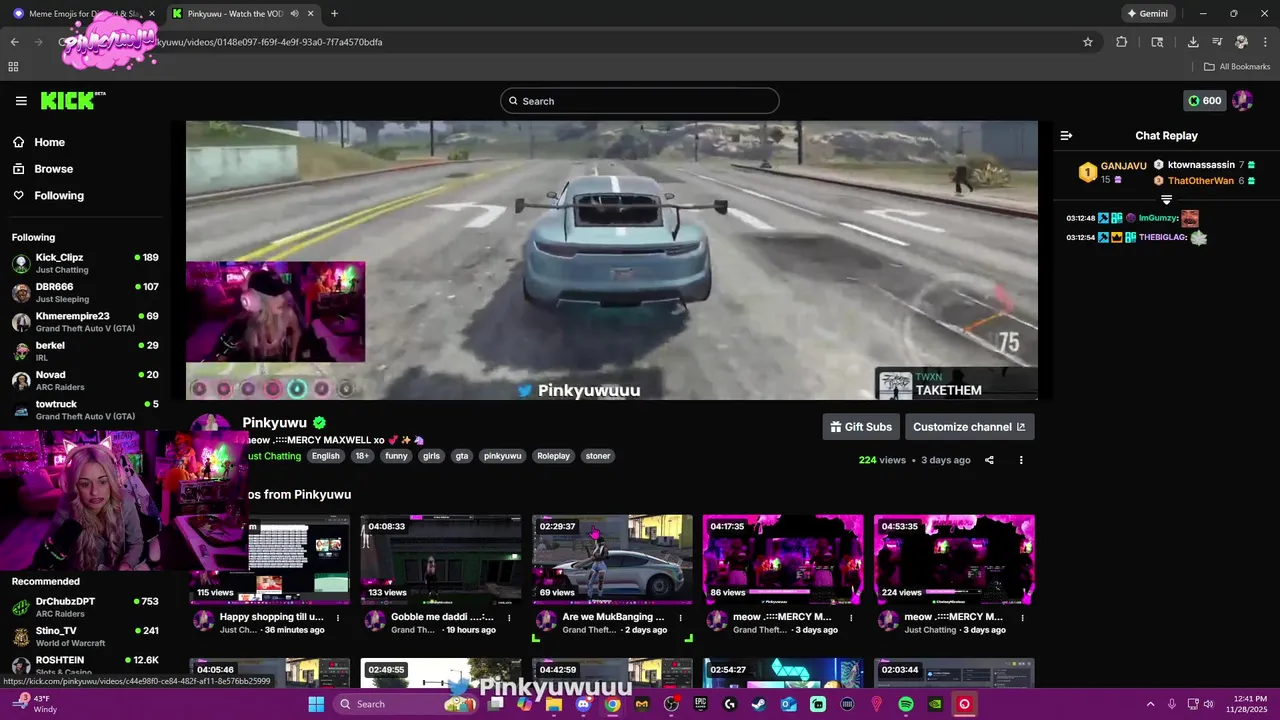Open Discord from taskbar
The height and width of the screenshot is (720, 1280).
click(583, 704)
